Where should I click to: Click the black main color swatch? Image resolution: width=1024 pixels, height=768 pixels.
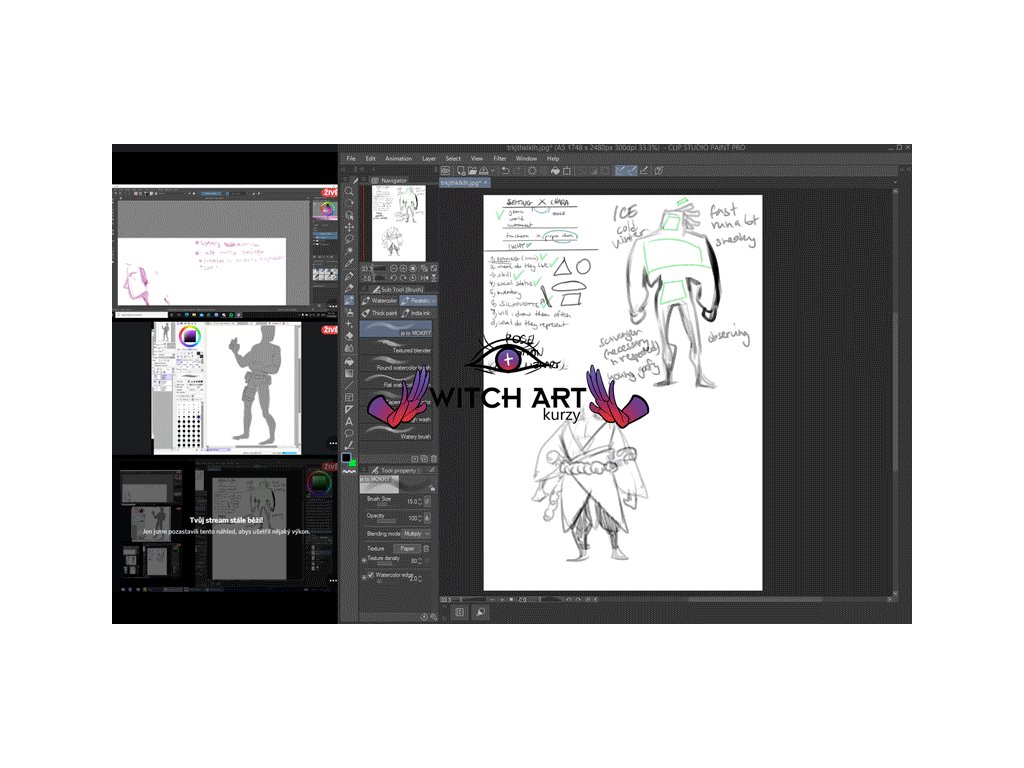click(346, 458)
